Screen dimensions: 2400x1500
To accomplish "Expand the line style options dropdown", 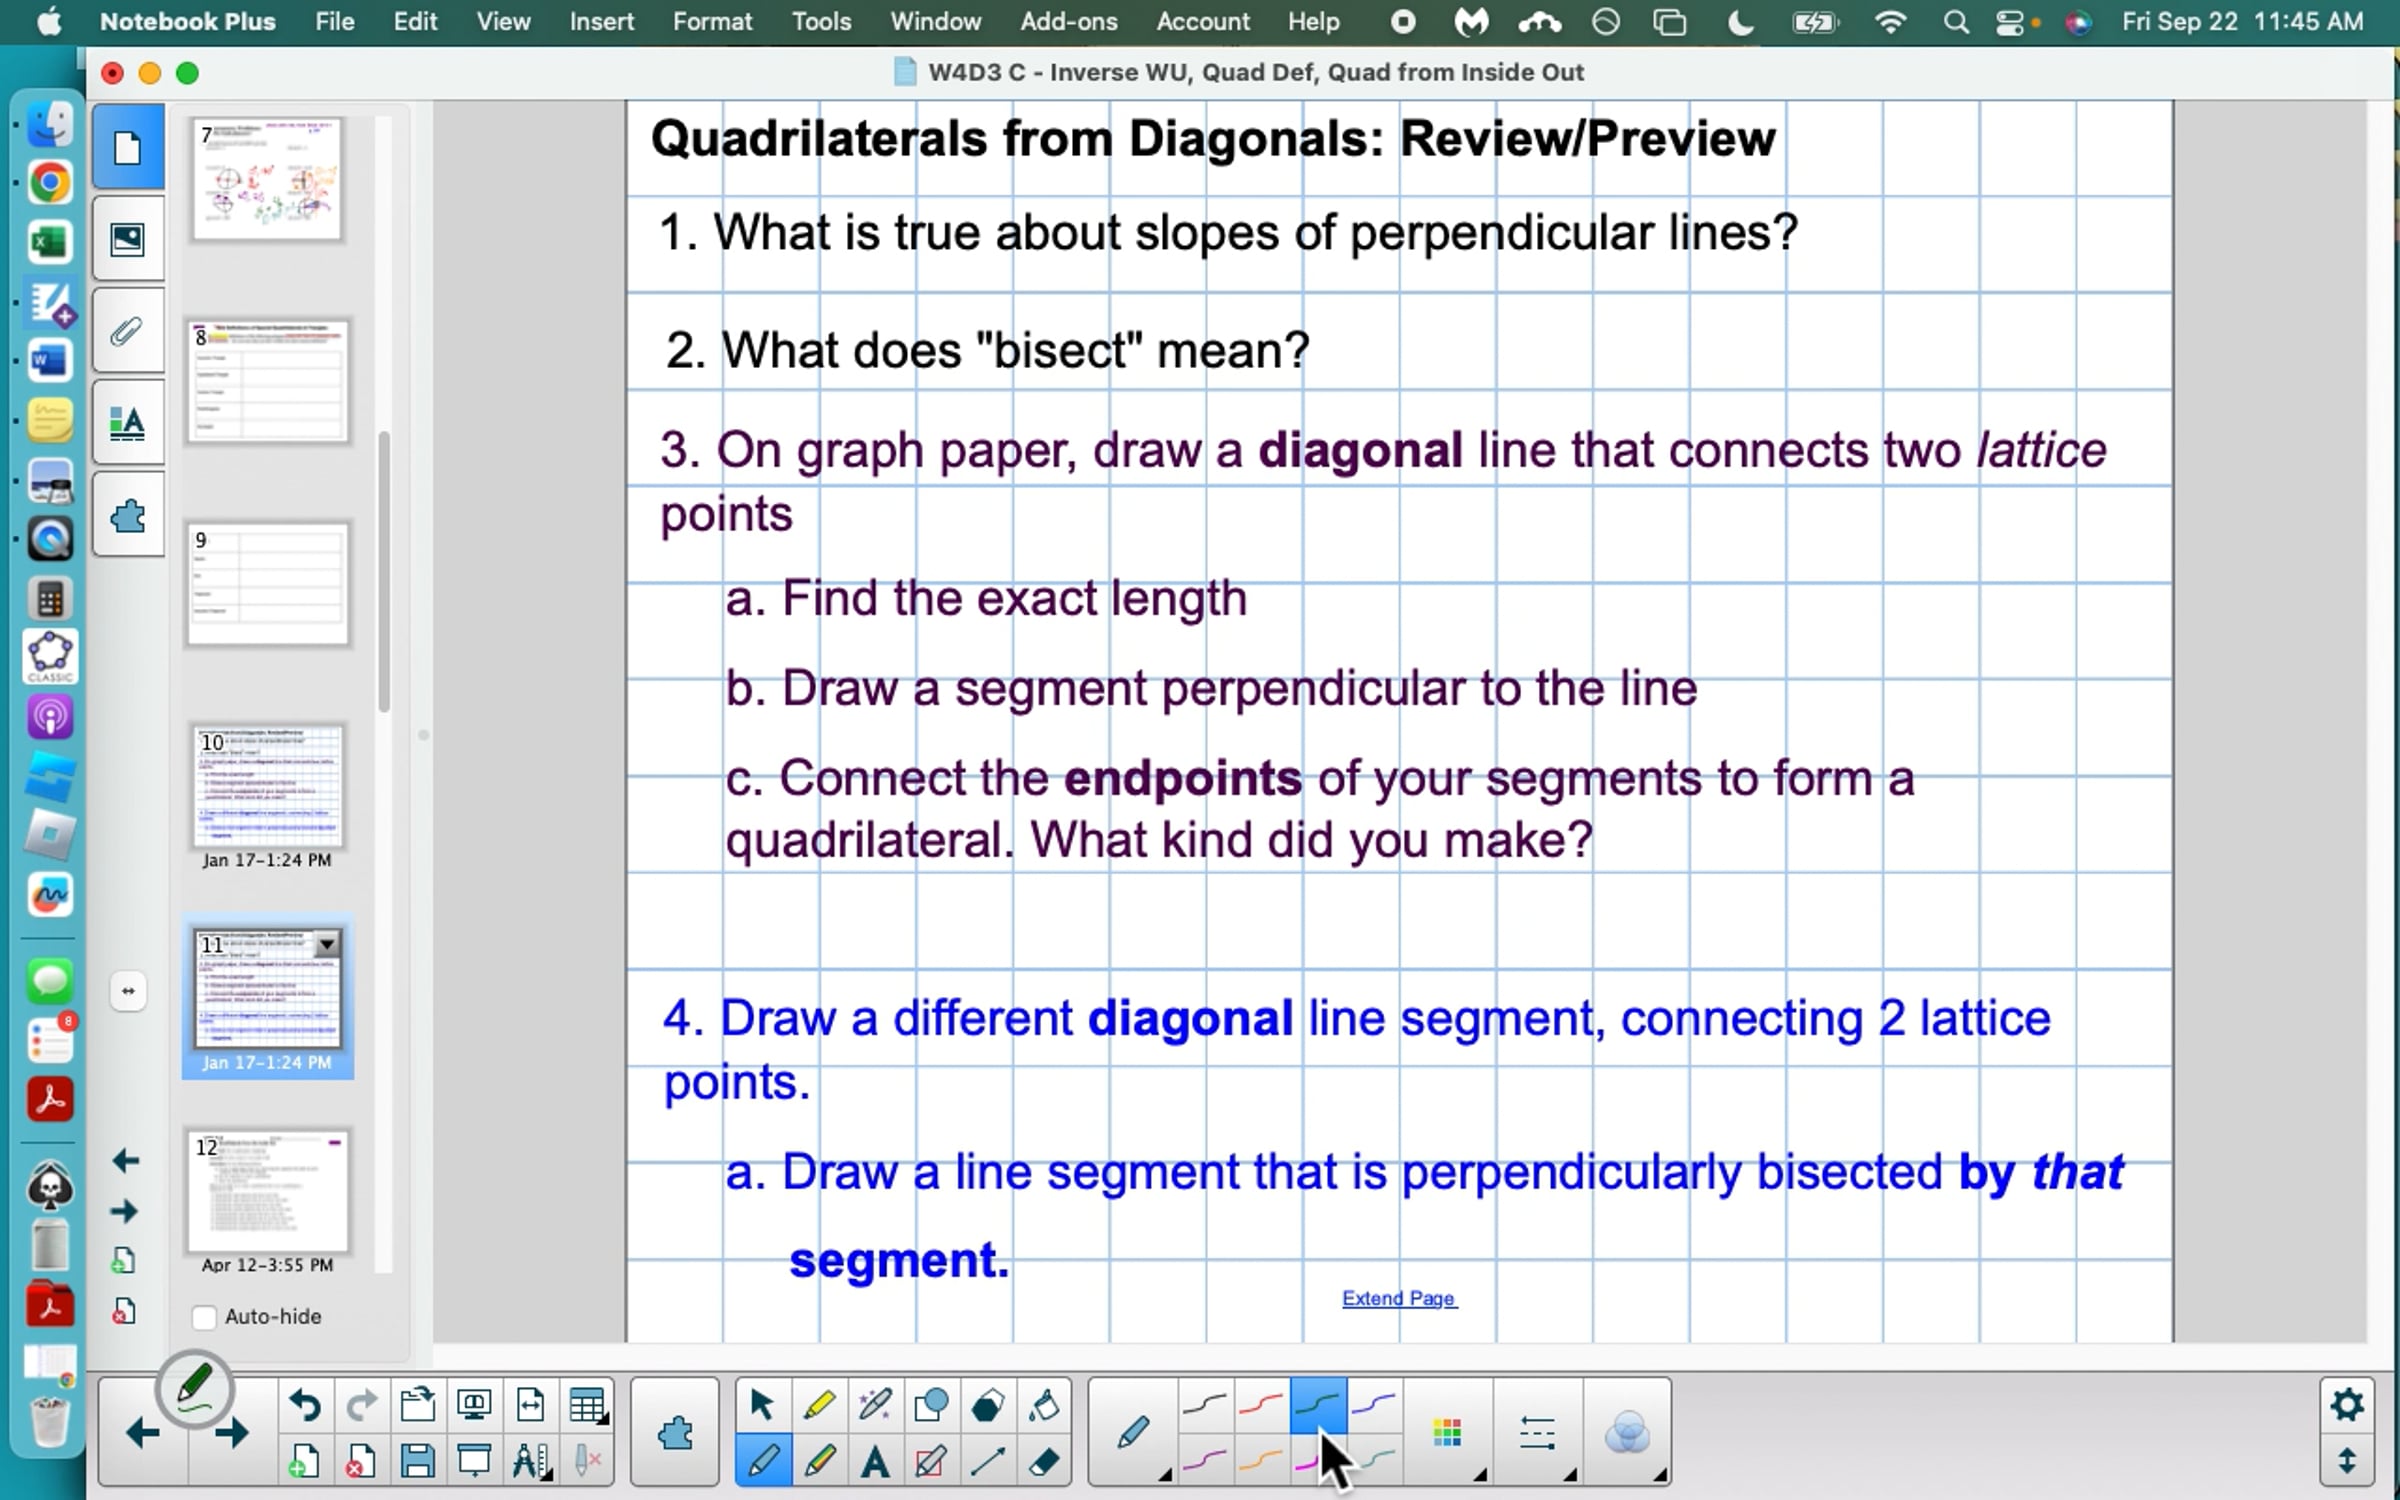I will tap(1537, 1433).
